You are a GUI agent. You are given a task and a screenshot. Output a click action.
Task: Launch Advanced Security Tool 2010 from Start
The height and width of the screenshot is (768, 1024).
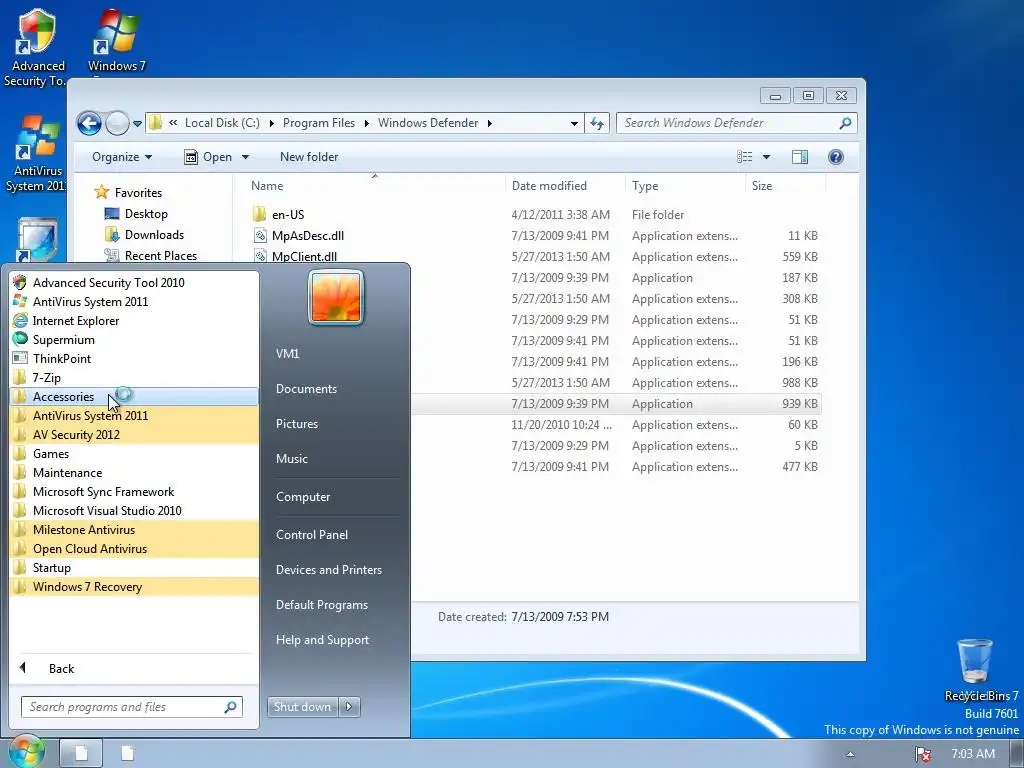134,283
